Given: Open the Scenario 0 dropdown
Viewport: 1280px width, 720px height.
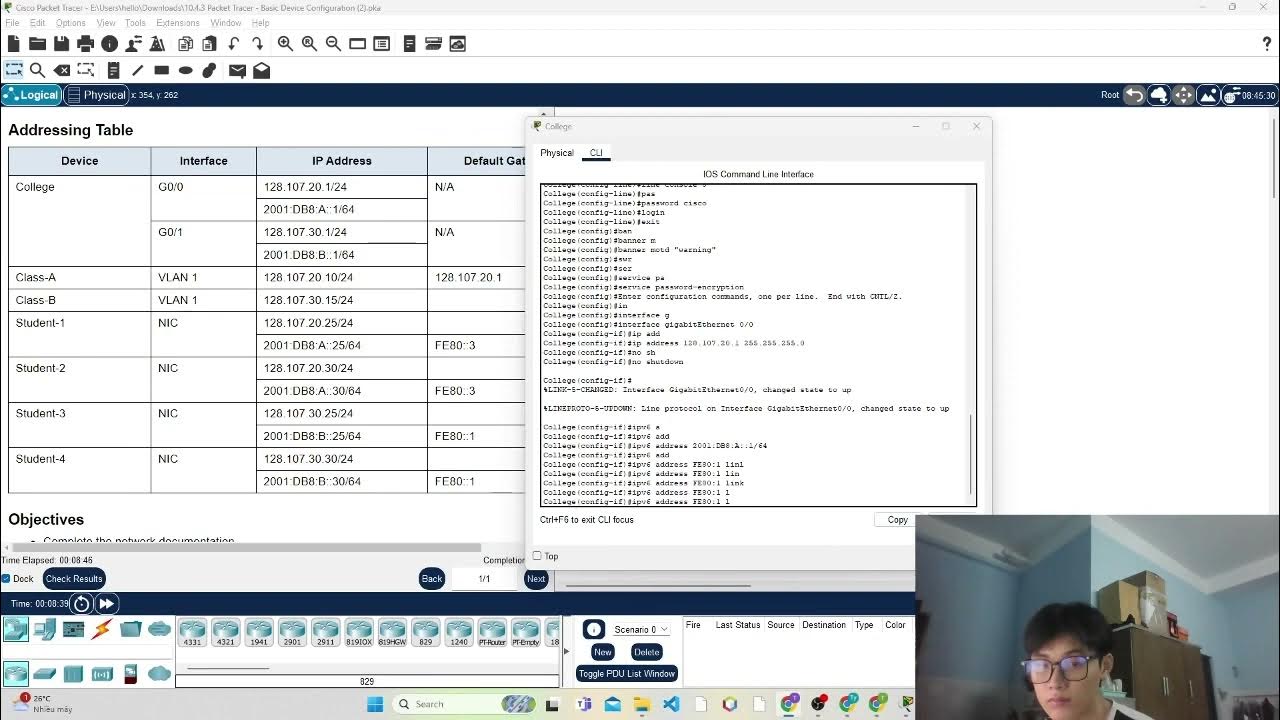Looking at the screenshot, I should [640, 629].
